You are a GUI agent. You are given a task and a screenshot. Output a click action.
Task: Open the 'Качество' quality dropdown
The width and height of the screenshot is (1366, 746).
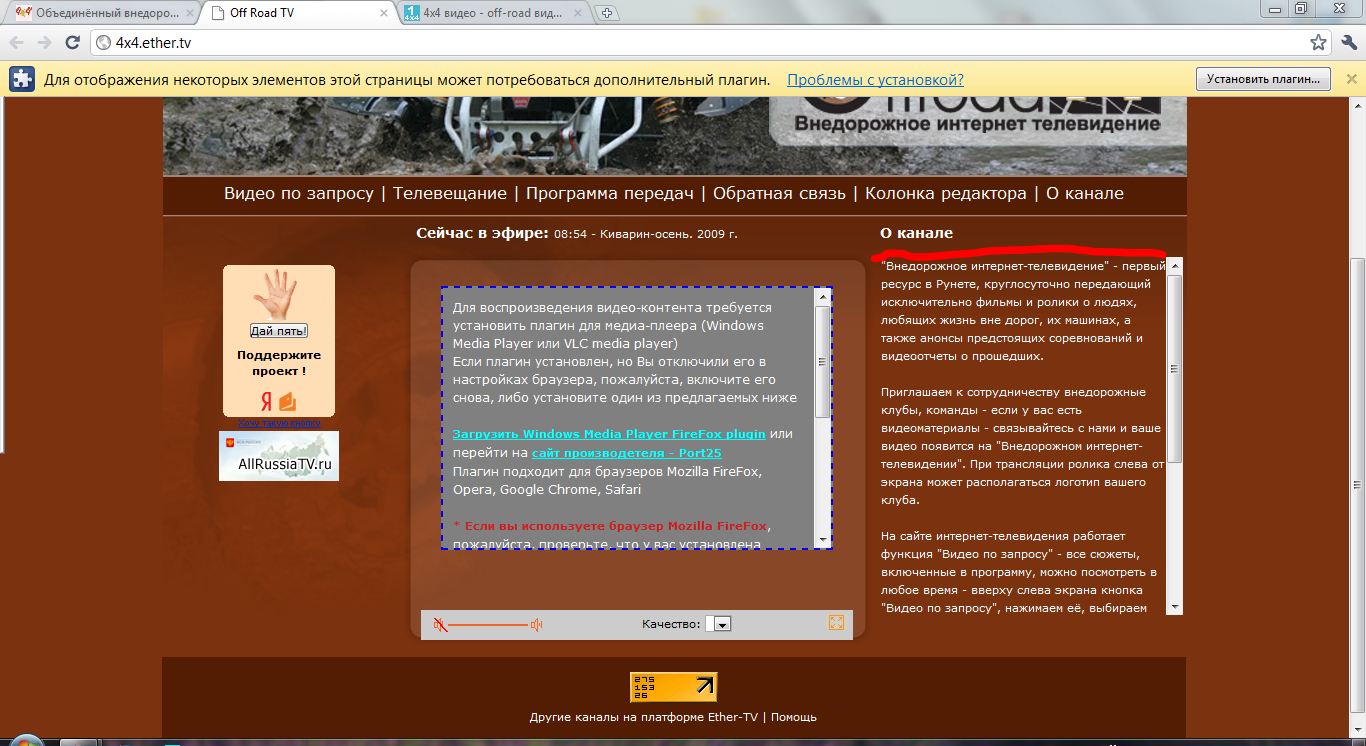tap(719, 624)
